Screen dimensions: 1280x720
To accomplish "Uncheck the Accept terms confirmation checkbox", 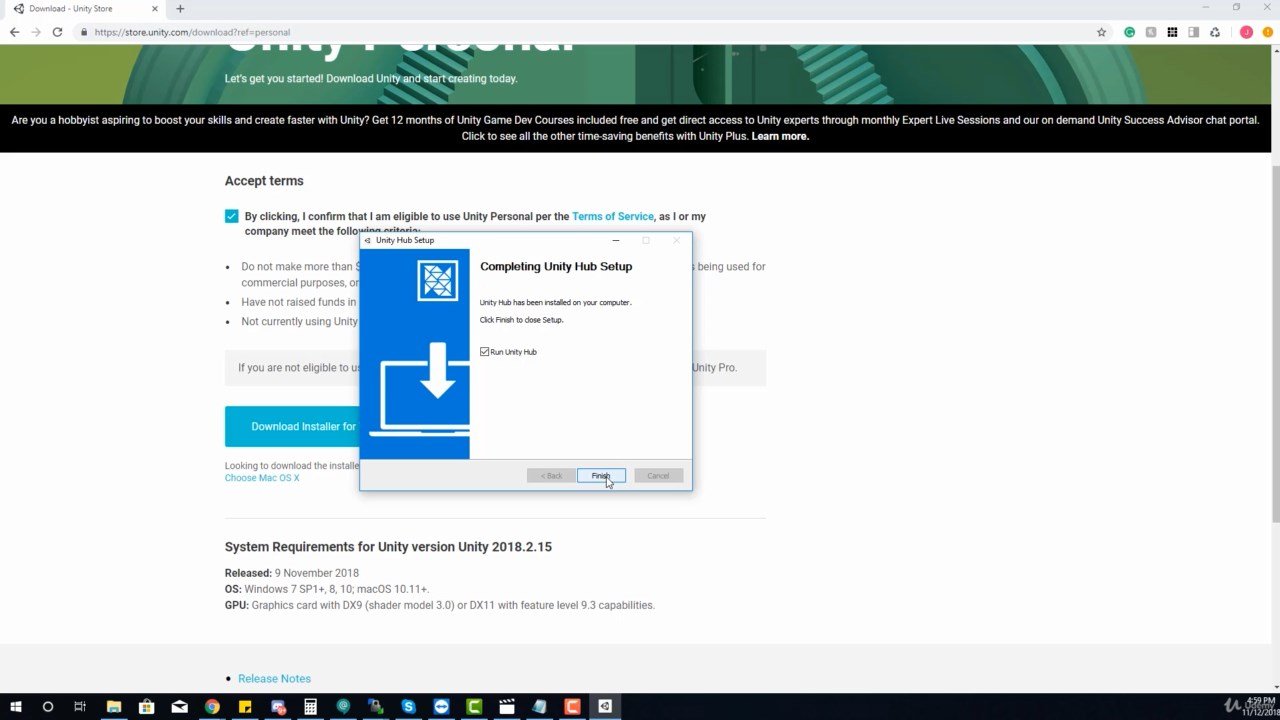I will (232, 216).
